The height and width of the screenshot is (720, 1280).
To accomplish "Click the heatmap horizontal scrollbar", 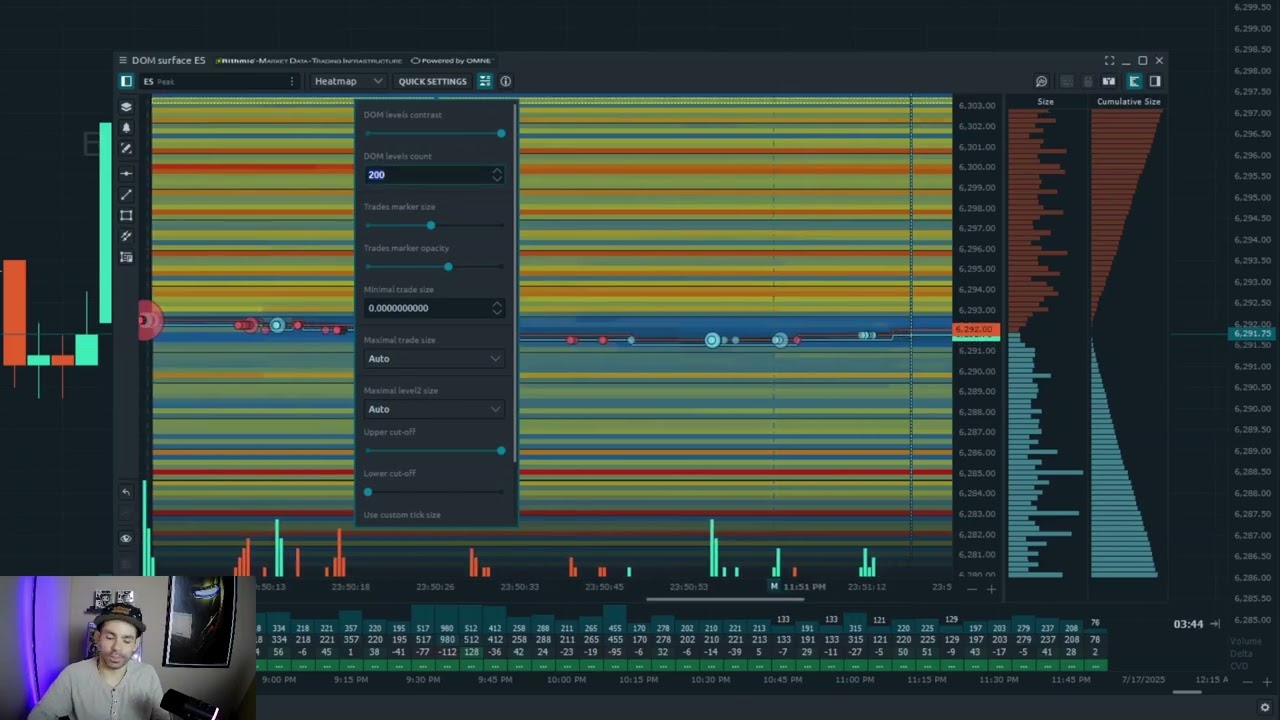I will click(725, 600).
